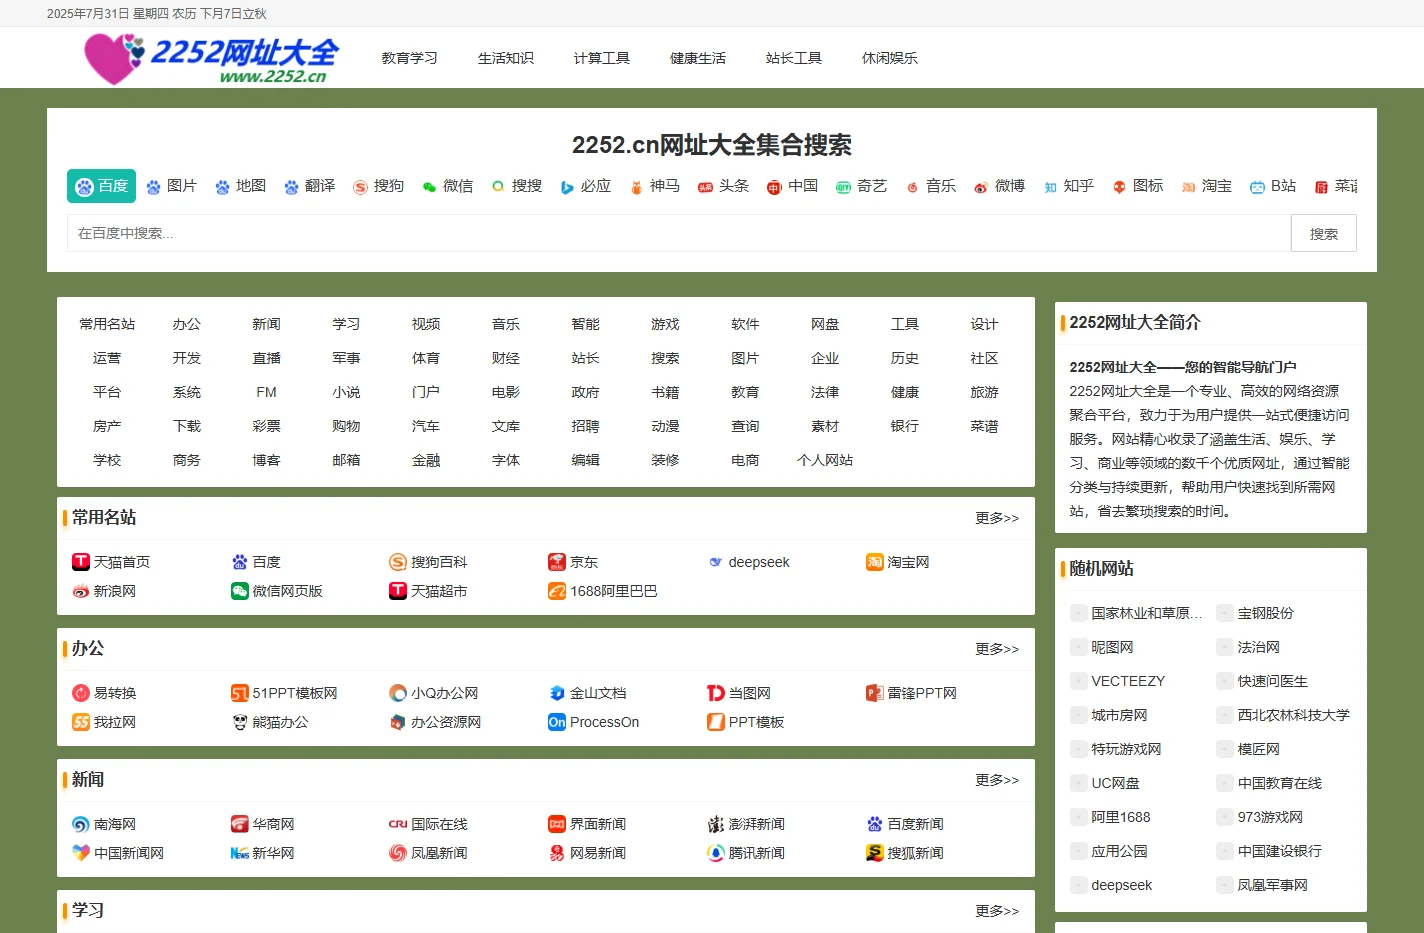
Task: Open the 教育学习 top menu
Action: coord(410,58)
